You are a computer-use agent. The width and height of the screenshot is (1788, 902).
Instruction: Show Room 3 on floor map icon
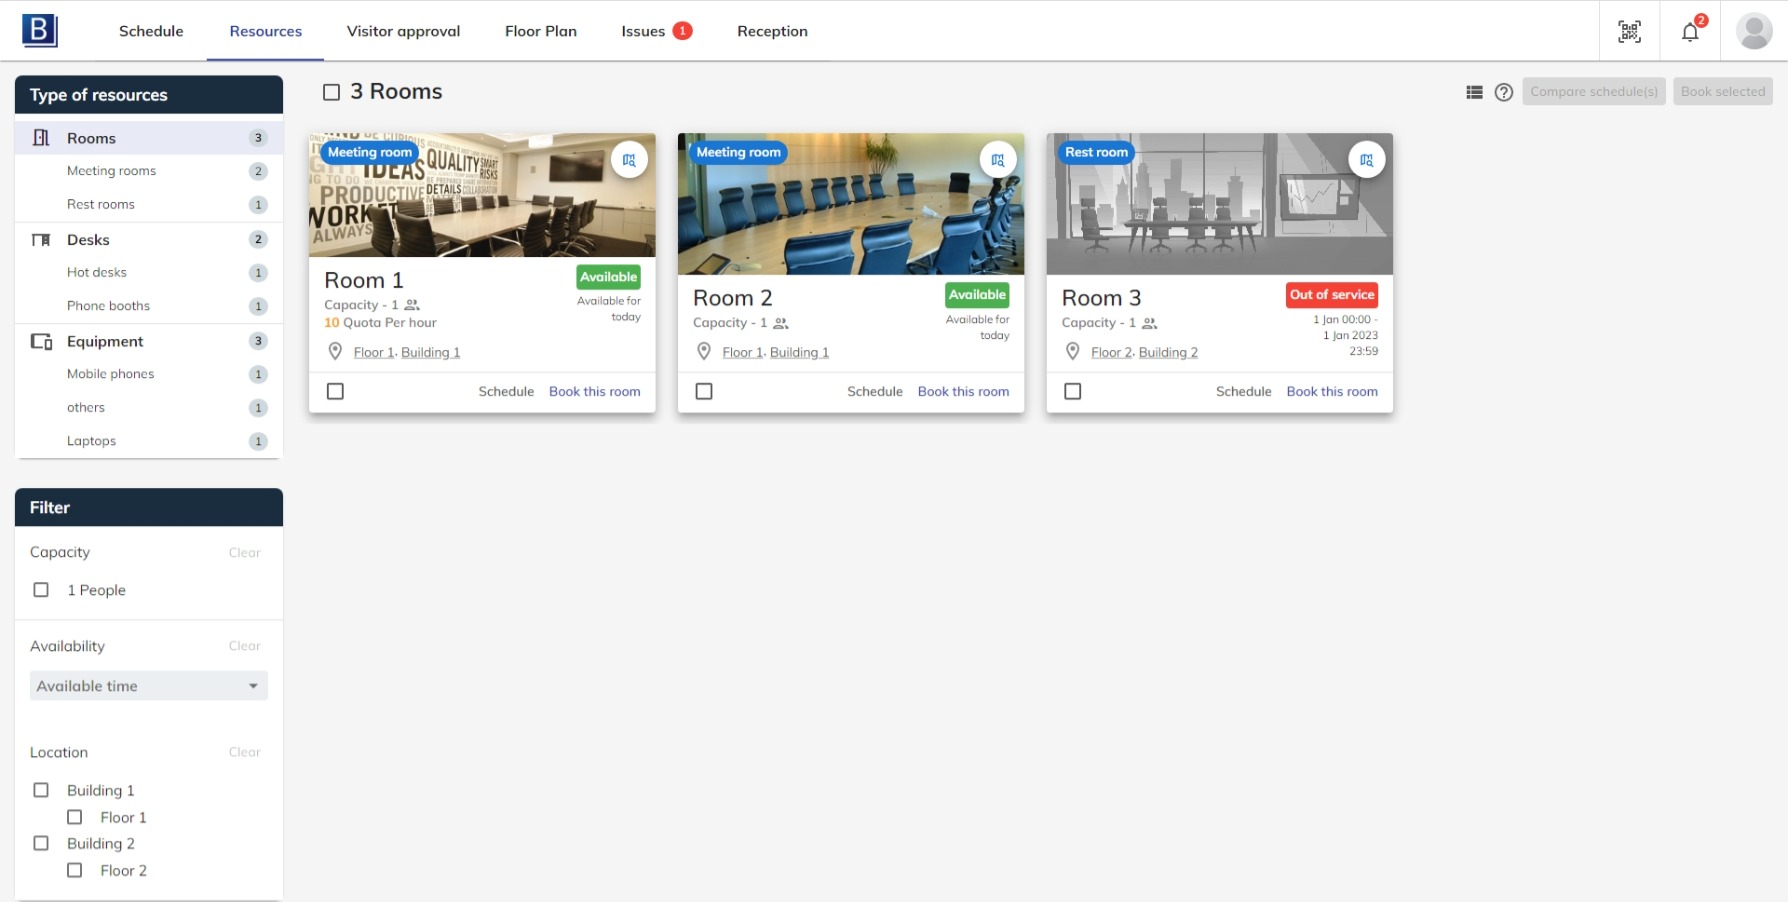pos(1366,160)
